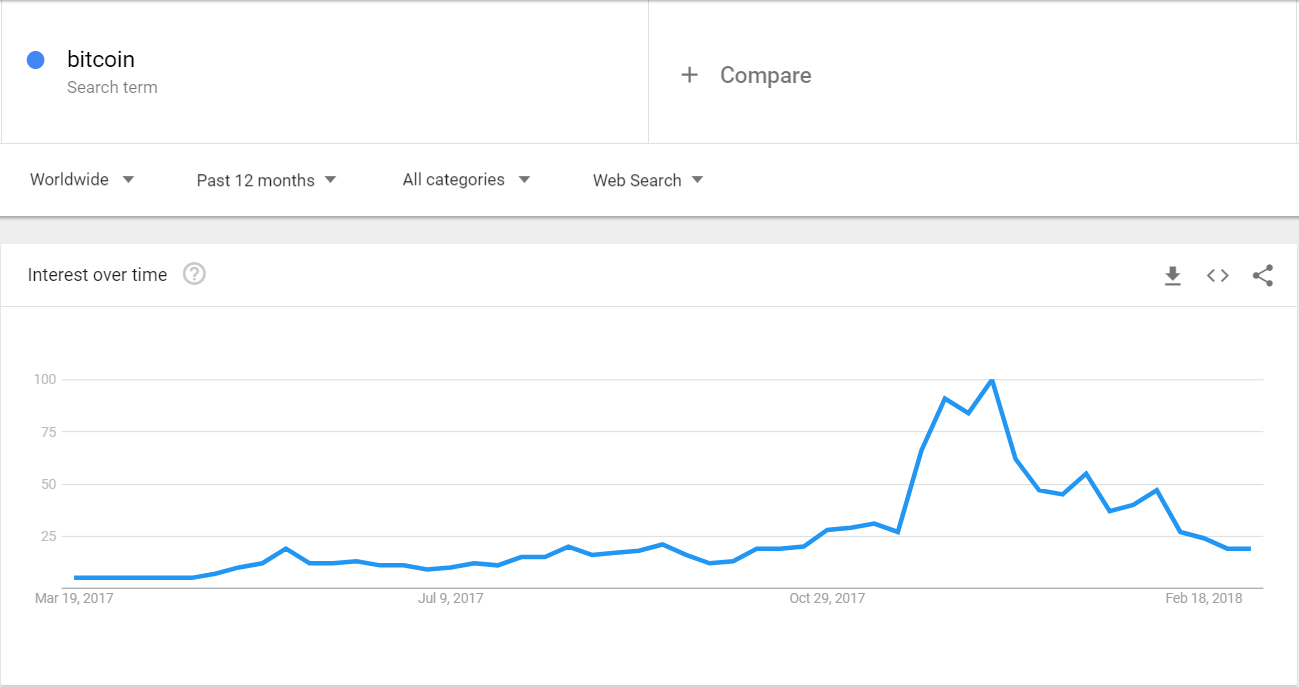
Task: Open the Worldwide region dropdown
Action: (82, 180)
